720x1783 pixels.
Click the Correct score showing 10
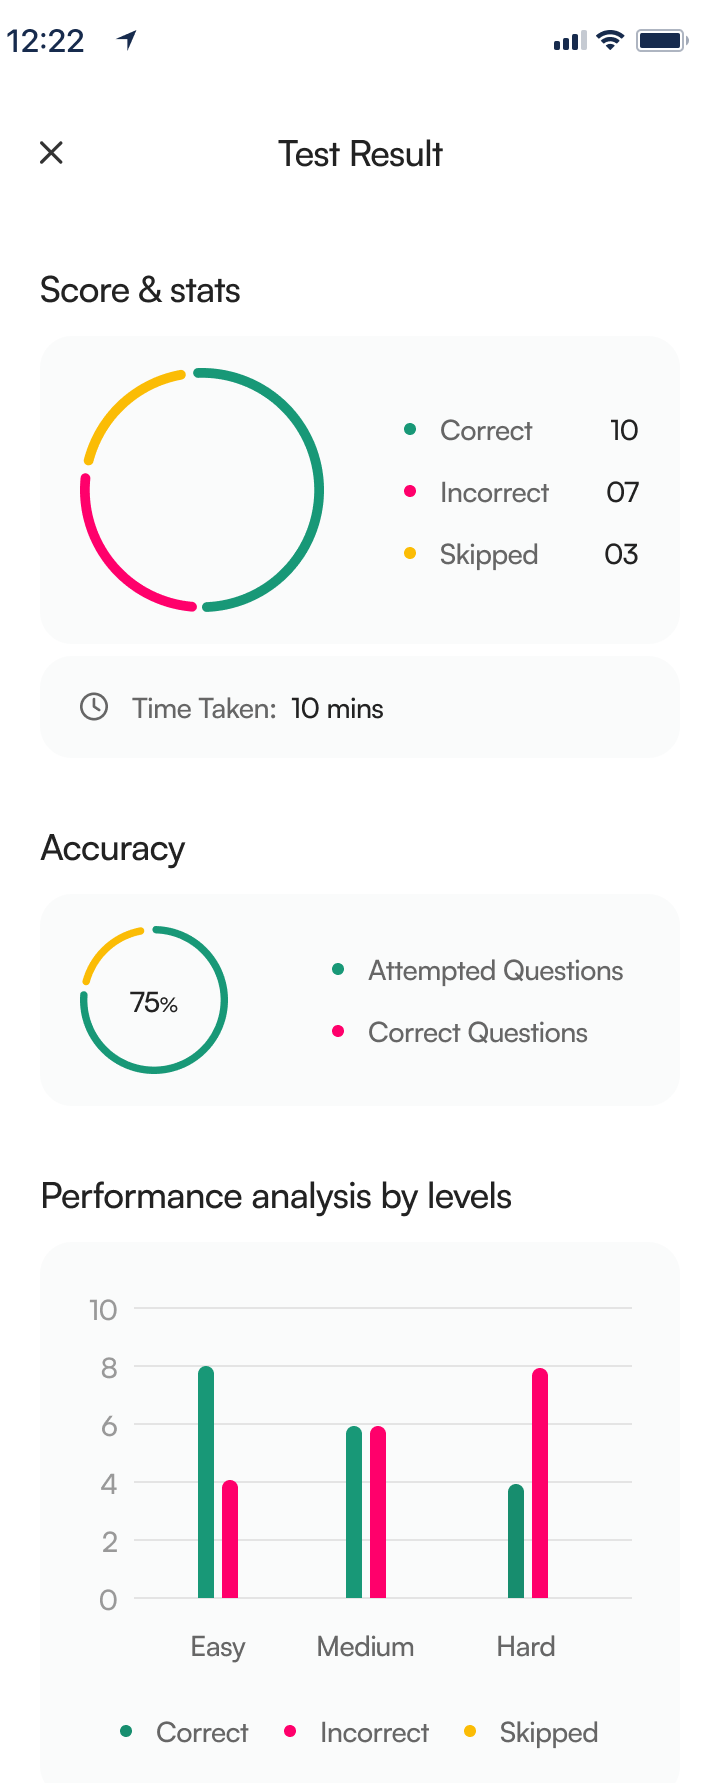(x=624, y=430)
